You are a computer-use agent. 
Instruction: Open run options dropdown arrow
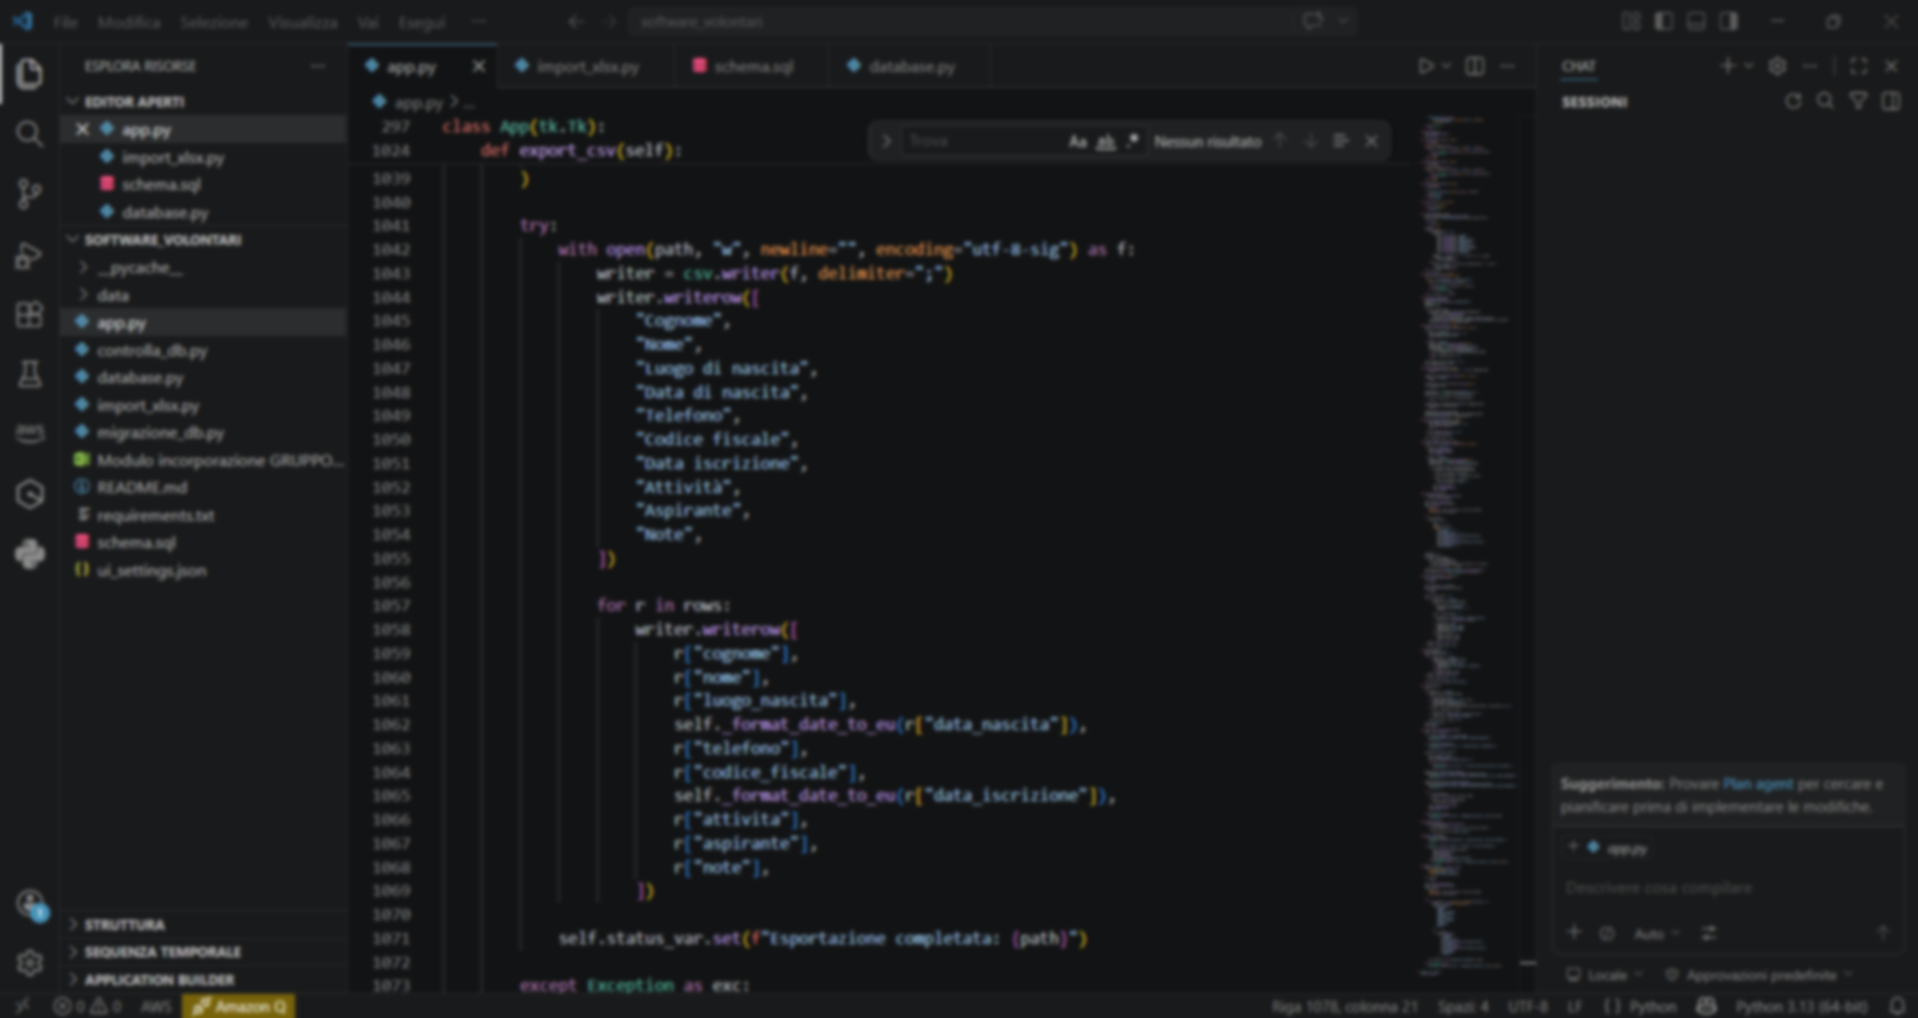(x=1446, y=66)
